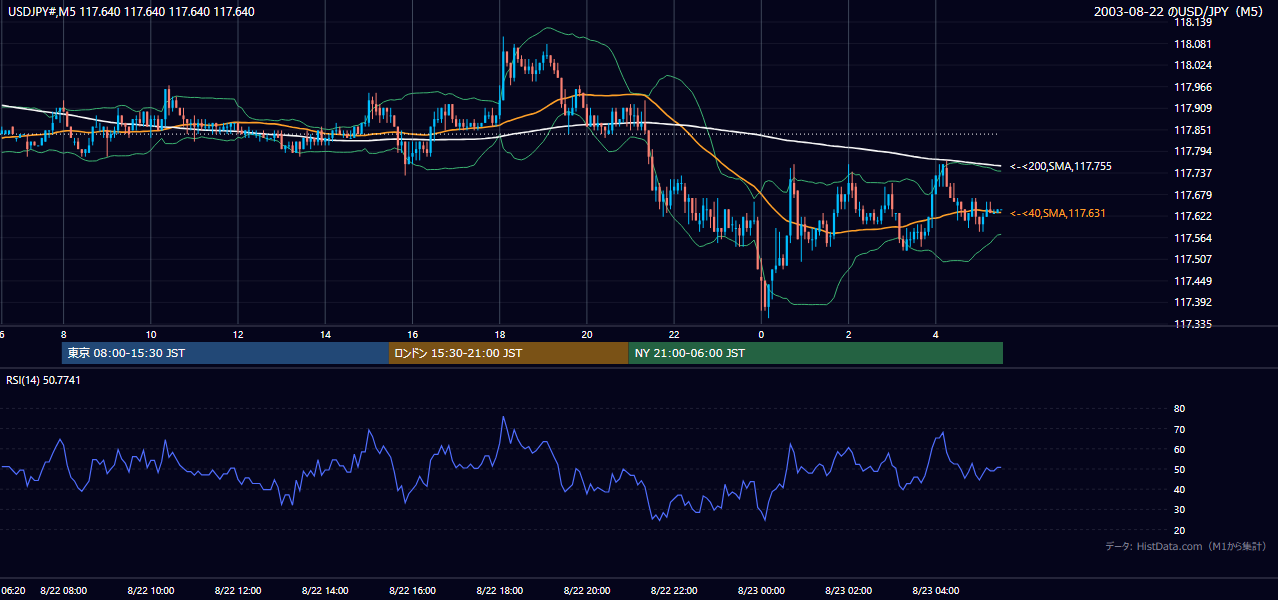
Task: Click the 8/22 22:00 date label
Action: [x=674, y=591]
